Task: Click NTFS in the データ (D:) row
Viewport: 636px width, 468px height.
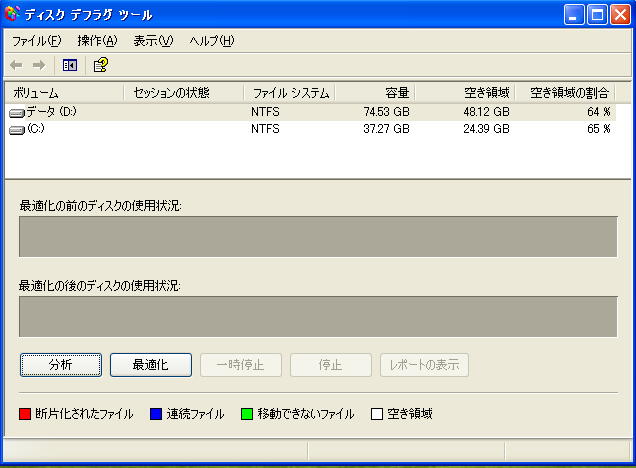Action: click(x=265, y=112)
